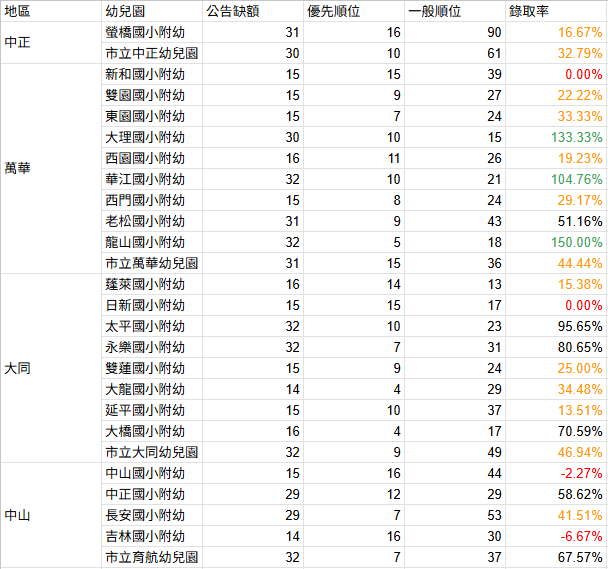Select the 華江國小附幼 cell
Screen dimensions: 608x569
152,179
